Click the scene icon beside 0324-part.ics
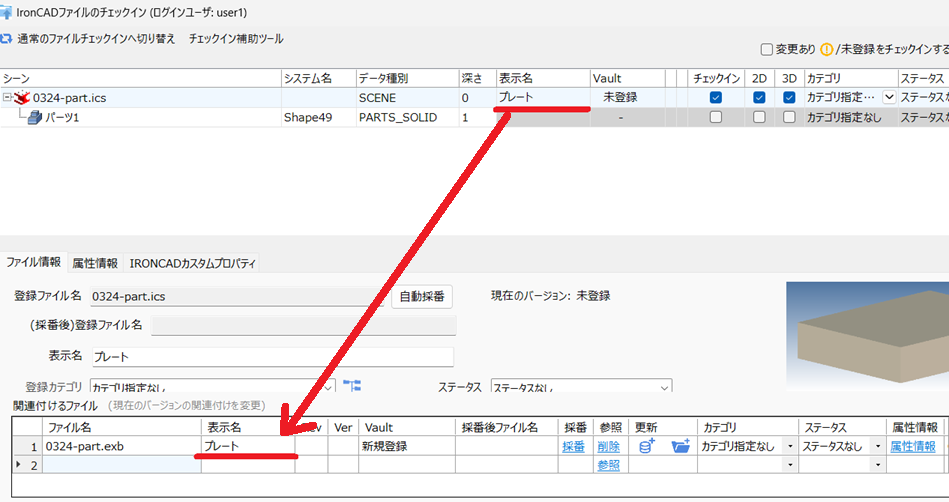 (x=22, y=97)
